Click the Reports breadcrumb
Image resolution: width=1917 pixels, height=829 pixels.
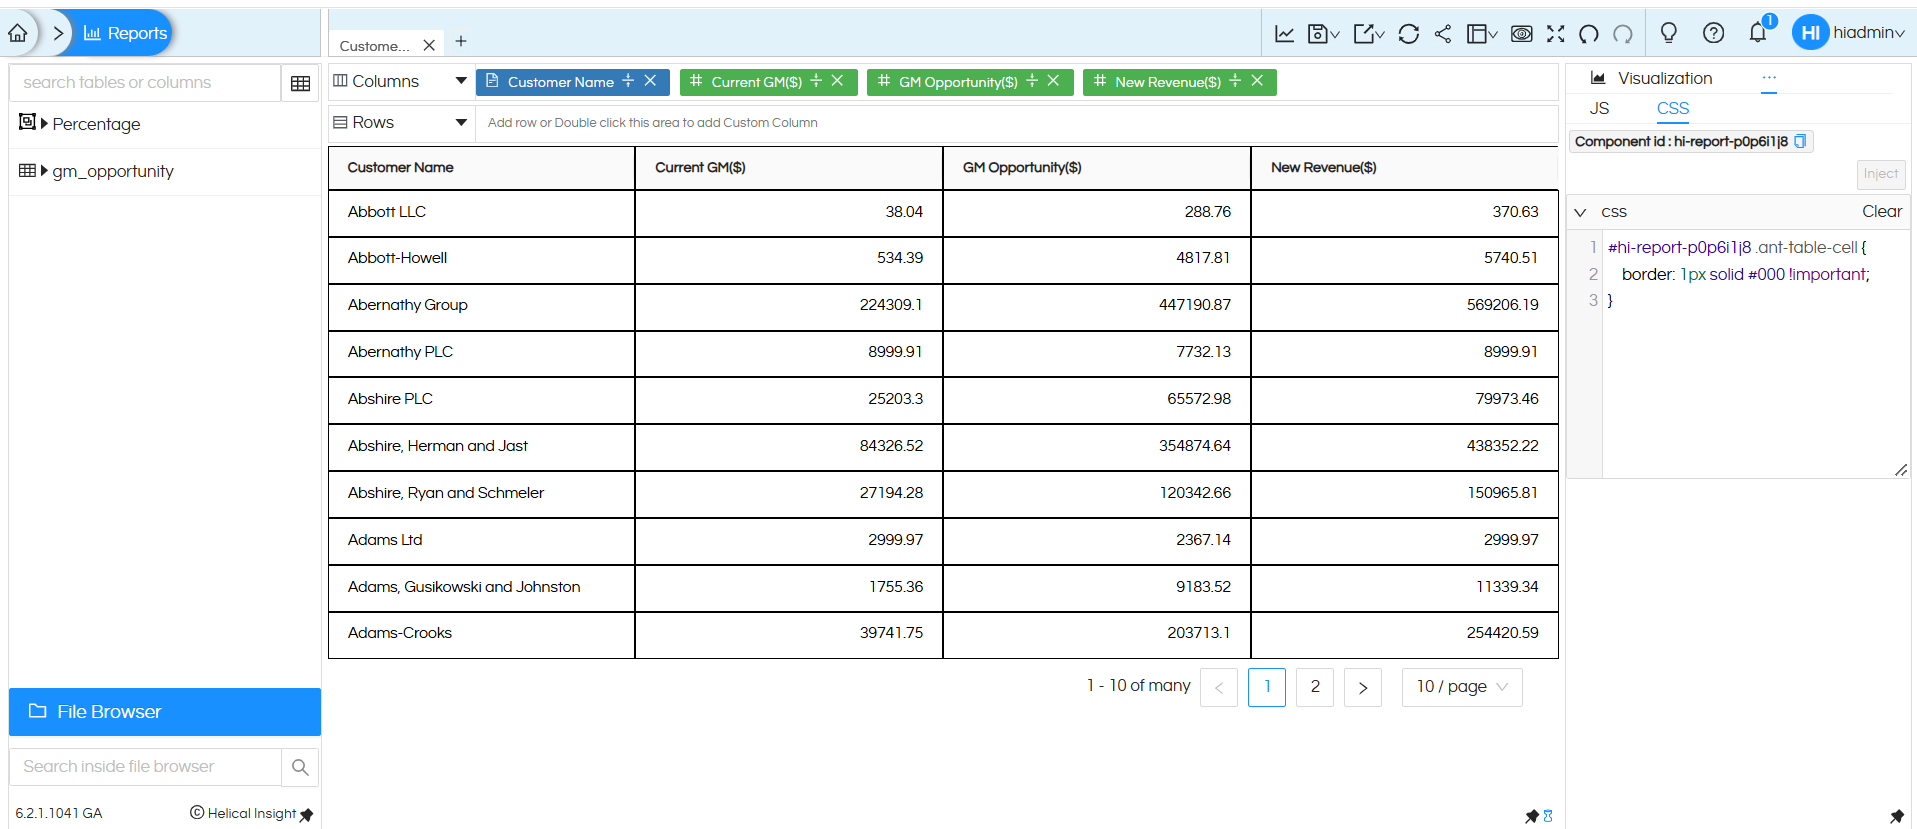126,33
